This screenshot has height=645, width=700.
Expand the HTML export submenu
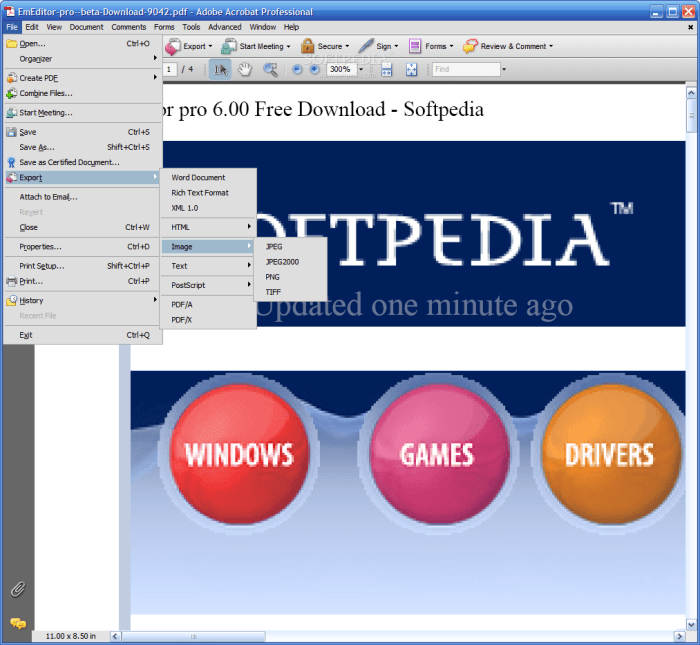point(208,227)
